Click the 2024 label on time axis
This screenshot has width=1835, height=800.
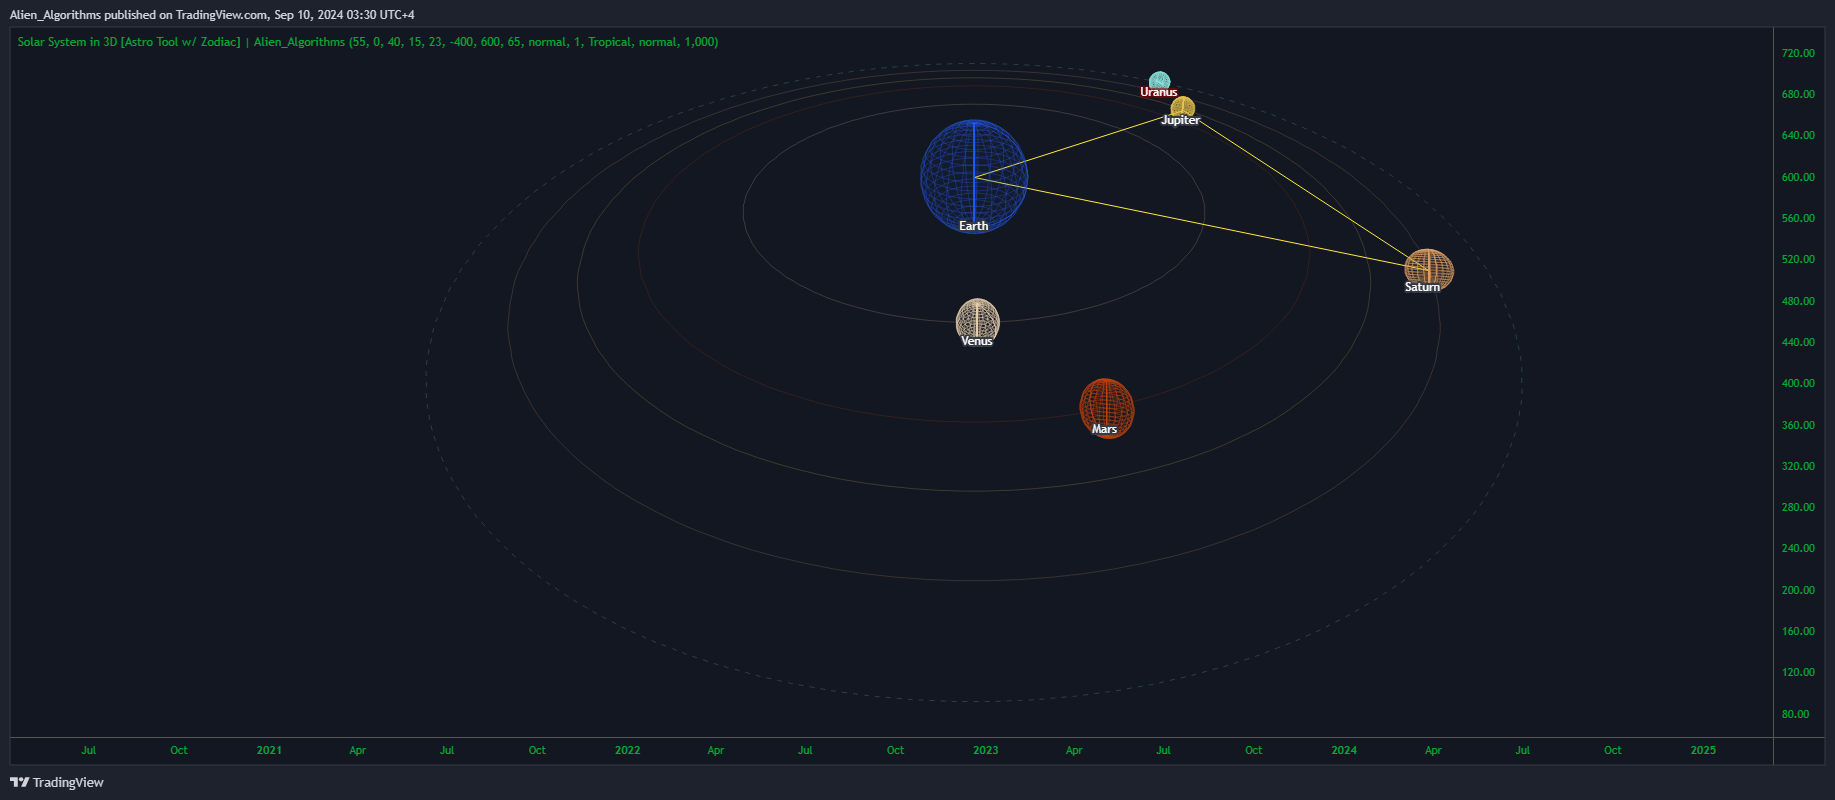[1344, 750]
